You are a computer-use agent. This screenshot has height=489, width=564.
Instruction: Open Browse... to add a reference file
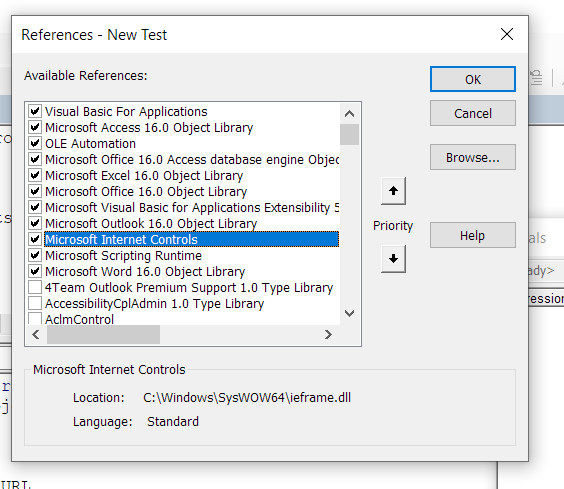[x=473, y=157]
